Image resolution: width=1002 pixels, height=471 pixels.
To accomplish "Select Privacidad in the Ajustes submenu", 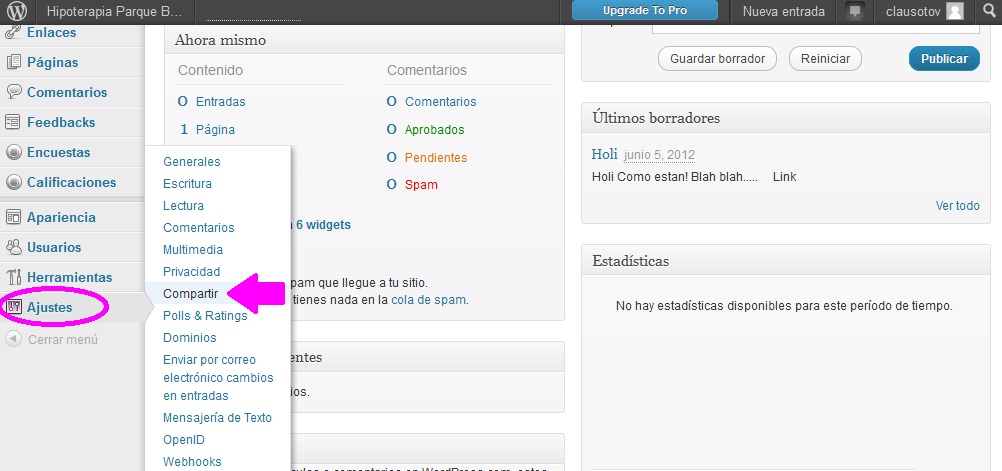I will pyautogui.click(x=191, y=272).
